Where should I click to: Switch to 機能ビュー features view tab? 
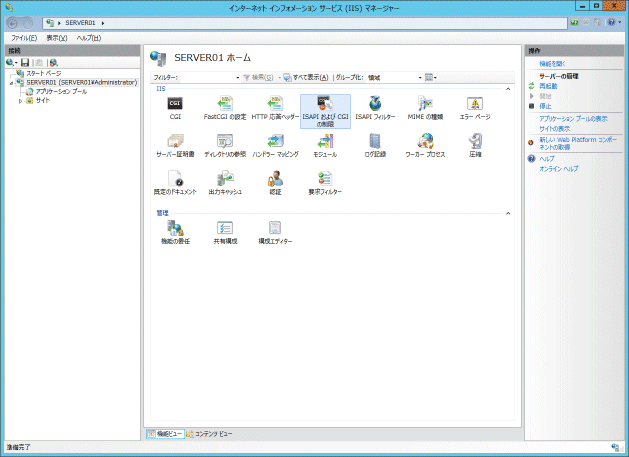pos(165,434)
